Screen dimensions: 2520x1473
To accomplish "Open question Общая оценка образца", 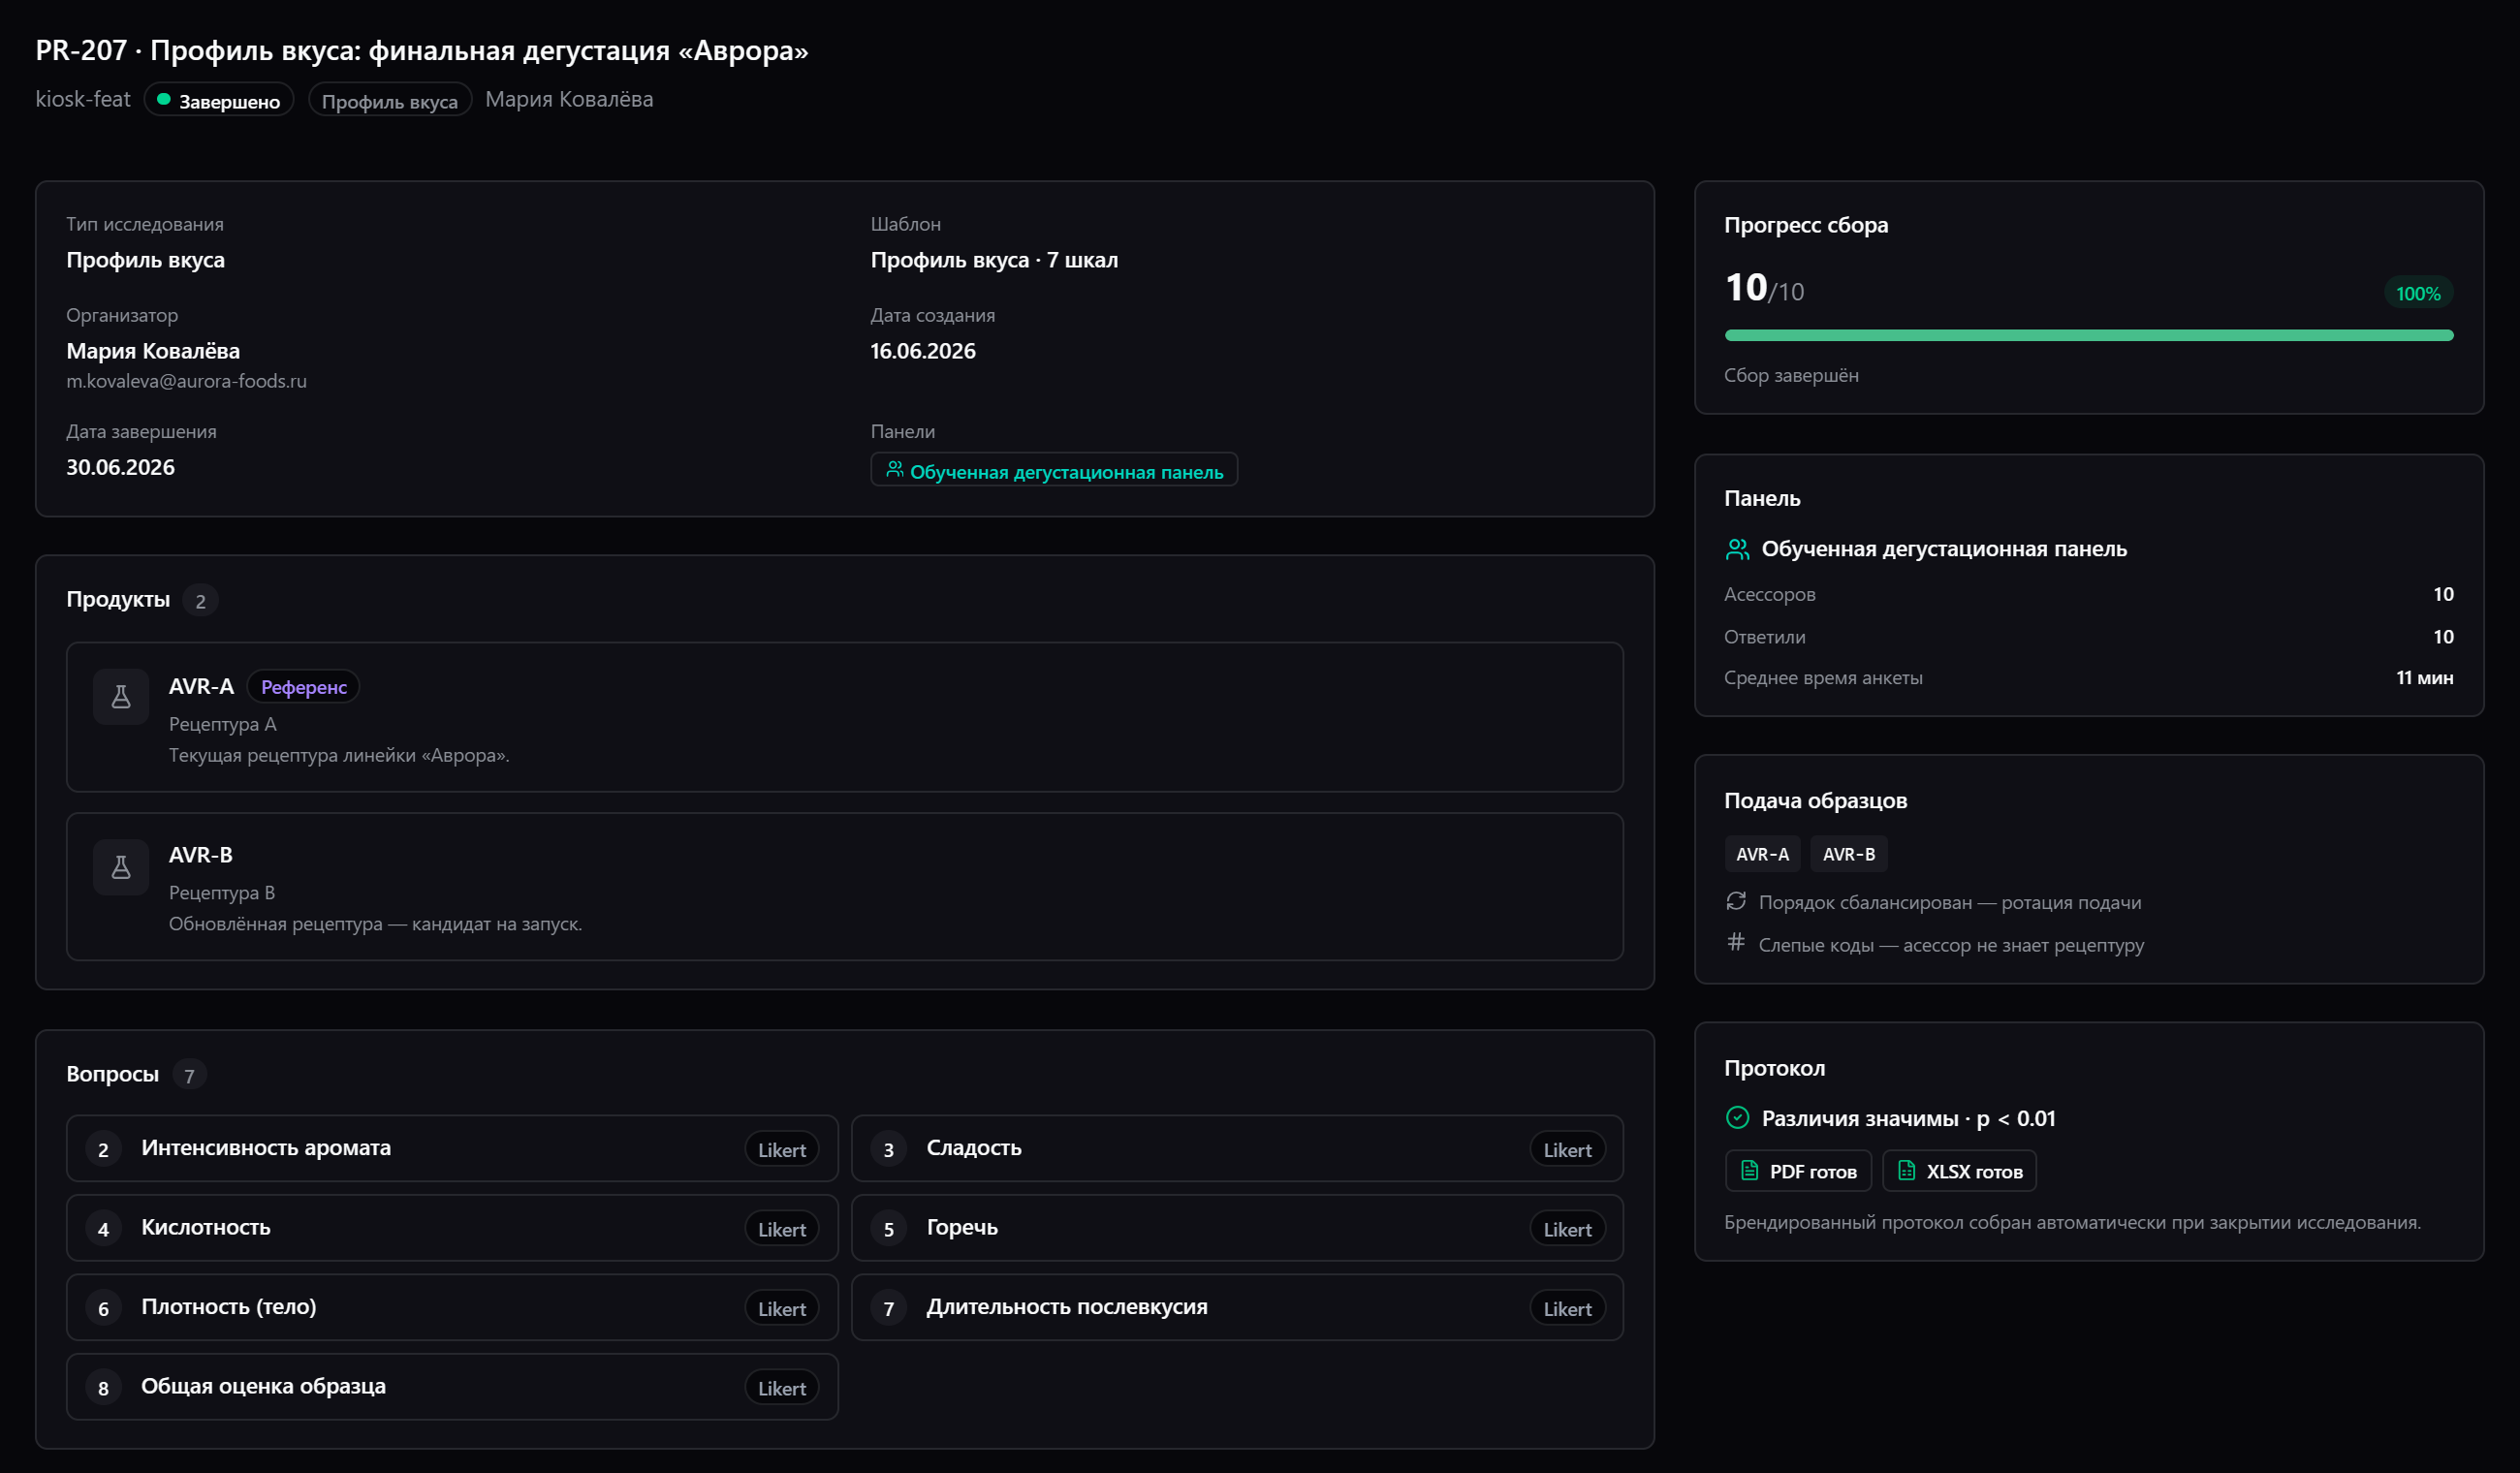I will 452,1387.
